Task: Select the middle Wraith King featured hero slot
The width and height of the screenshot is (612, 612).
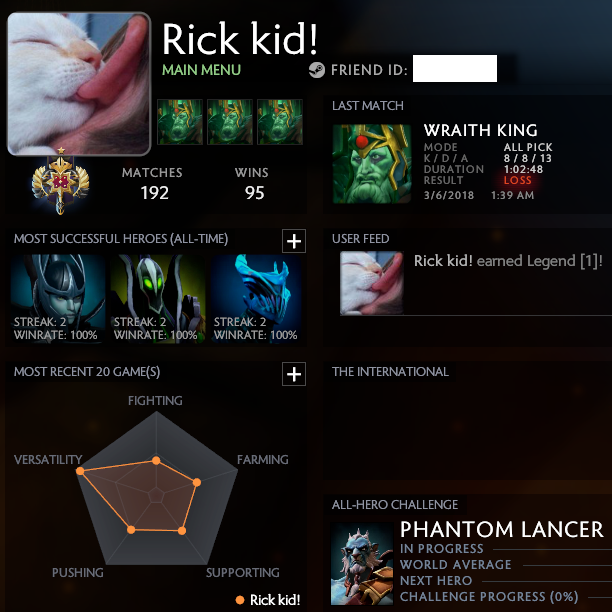Action: [x=230, y=122]
